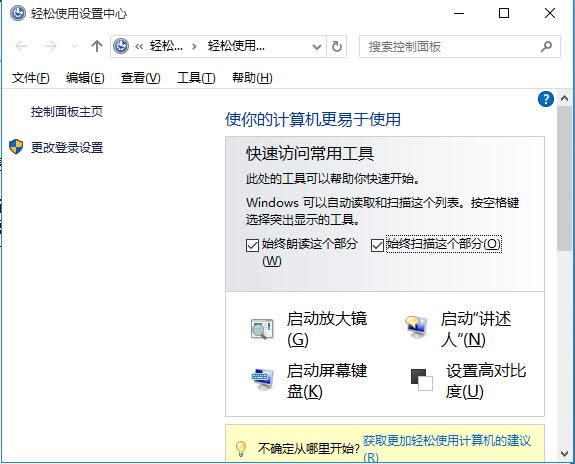Open the 帮助(H) menu

pos(252,78)
